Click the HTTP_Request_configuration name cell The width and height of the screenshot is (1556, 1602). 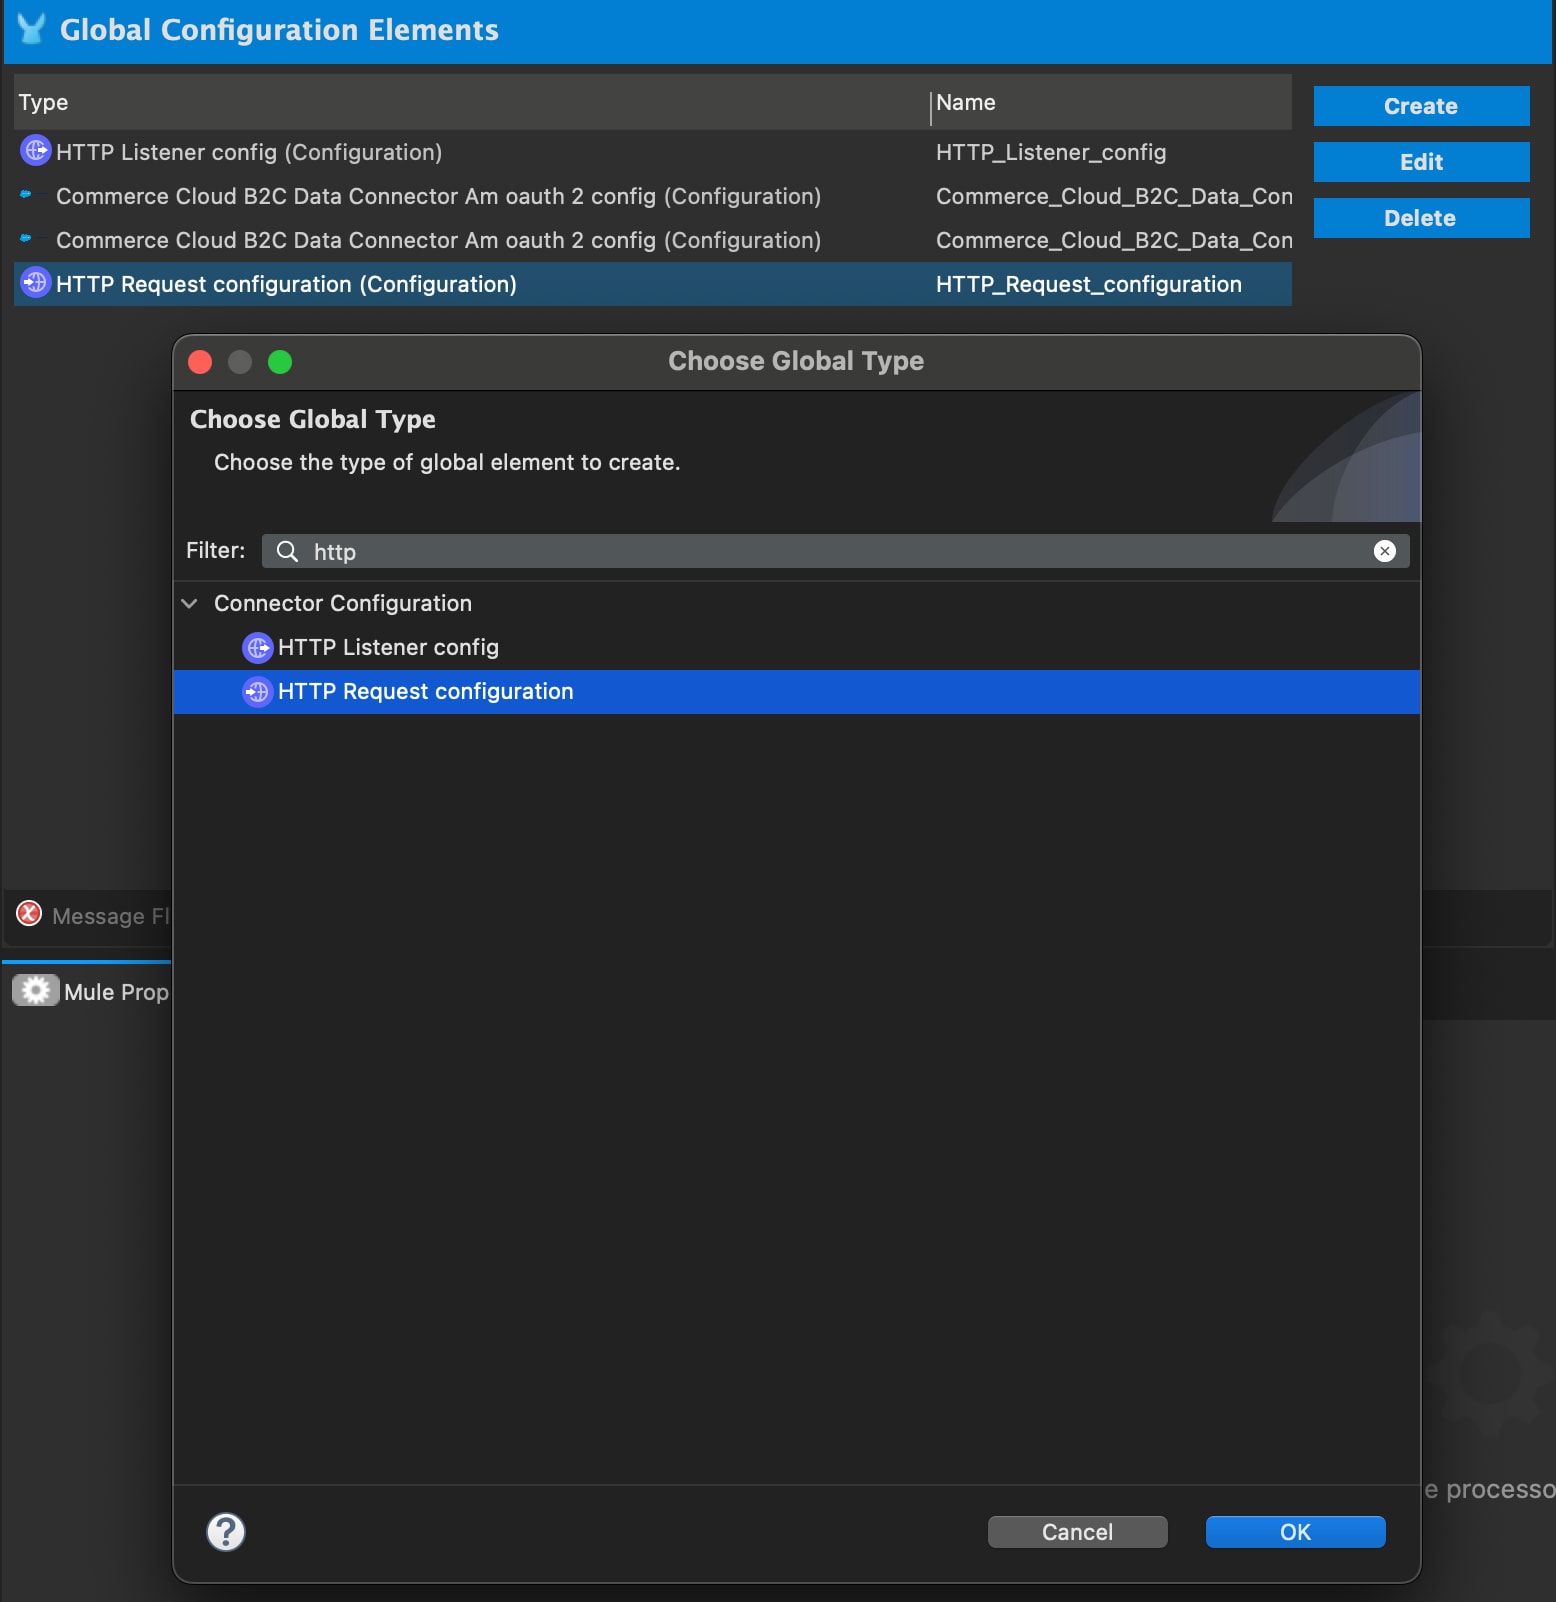pos(1089,284)
